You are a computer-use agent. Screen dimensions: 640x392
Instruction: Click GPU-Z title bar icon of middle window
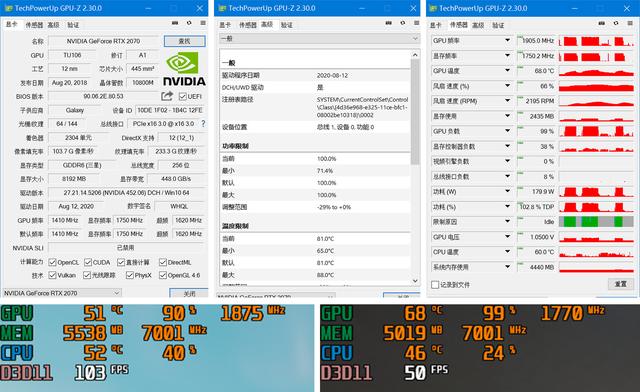click(222, 8)
